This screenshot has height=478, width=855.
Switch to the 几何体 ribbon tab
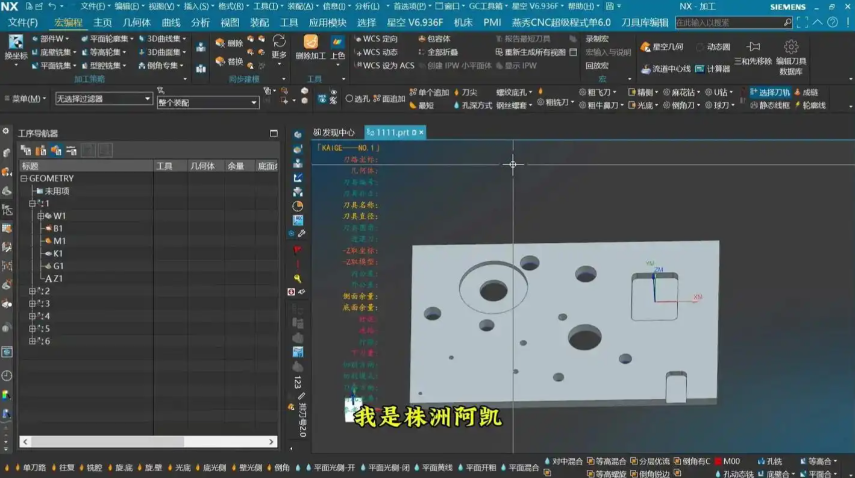(136, 22)
